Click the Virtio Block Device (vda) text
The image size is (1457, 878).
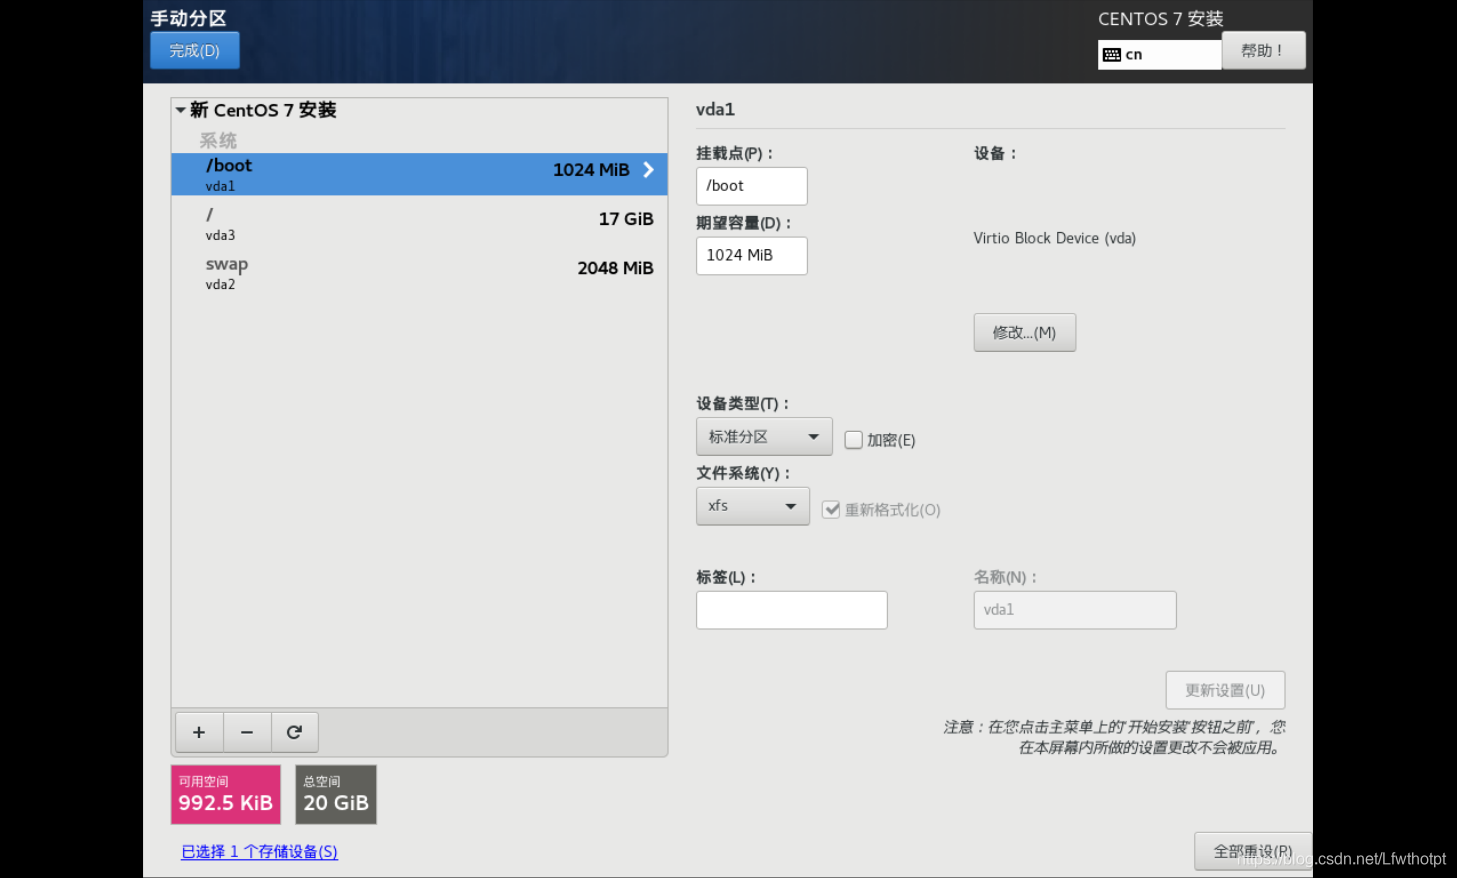[x=1055, y=238]
